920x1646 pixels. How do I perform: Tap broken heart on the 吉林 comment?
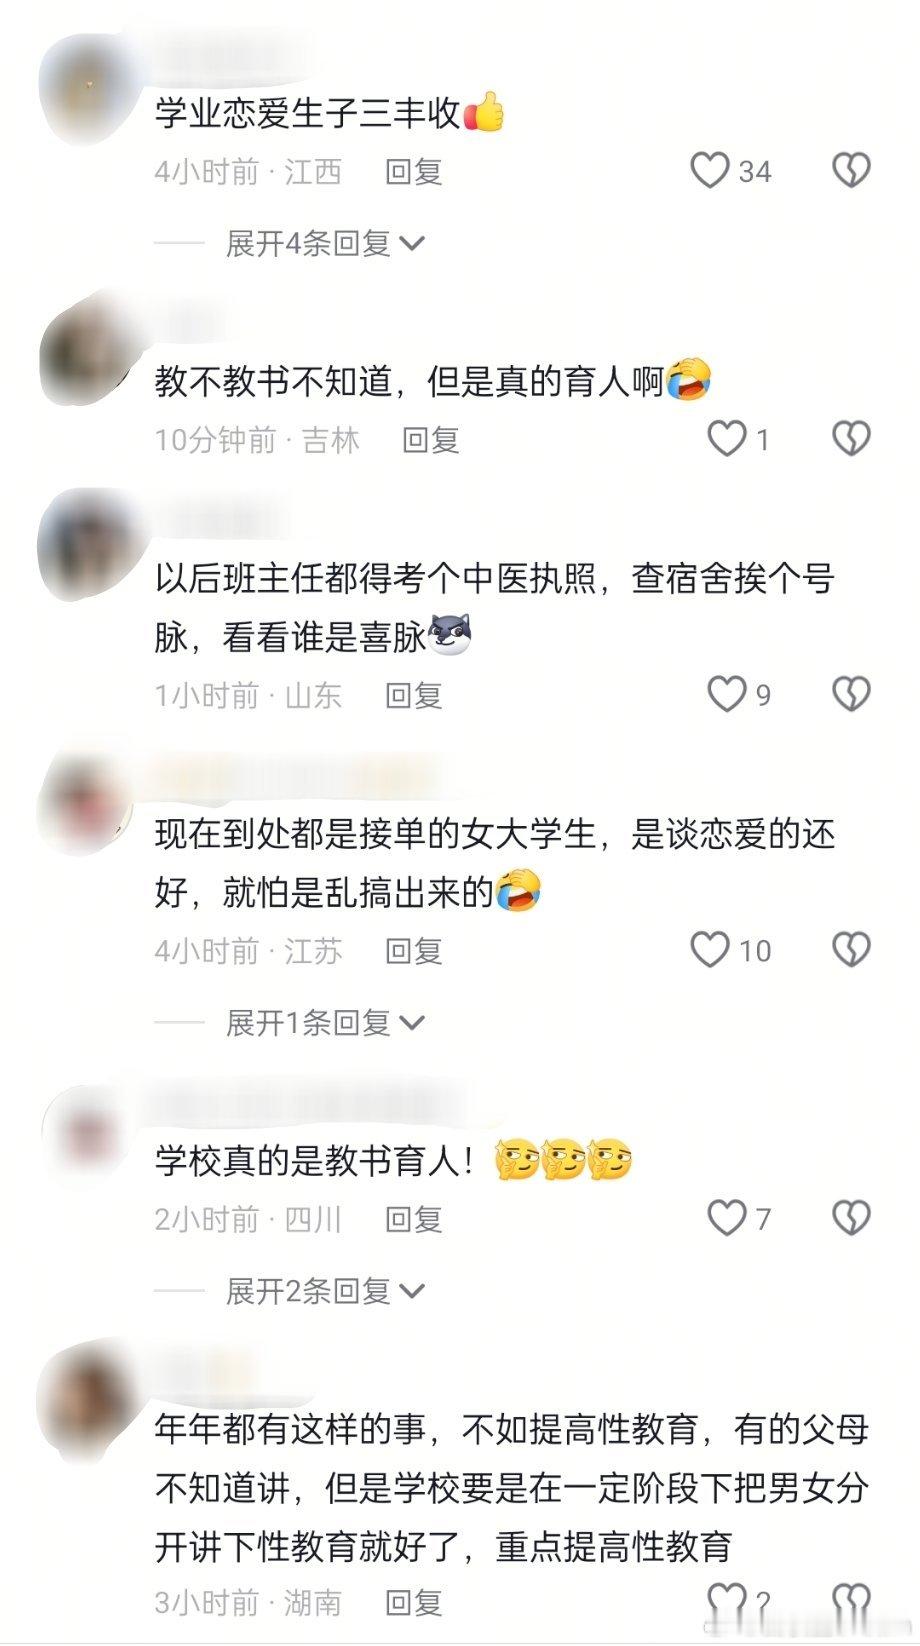pyautogui.click(x=851, y=439)
